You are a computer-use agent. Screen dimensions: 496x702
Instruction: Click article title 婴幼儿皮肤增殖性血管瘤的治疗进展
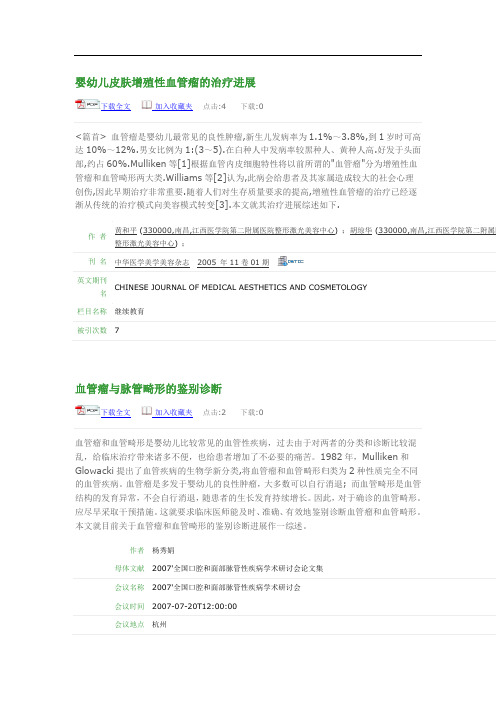[165, 82]
